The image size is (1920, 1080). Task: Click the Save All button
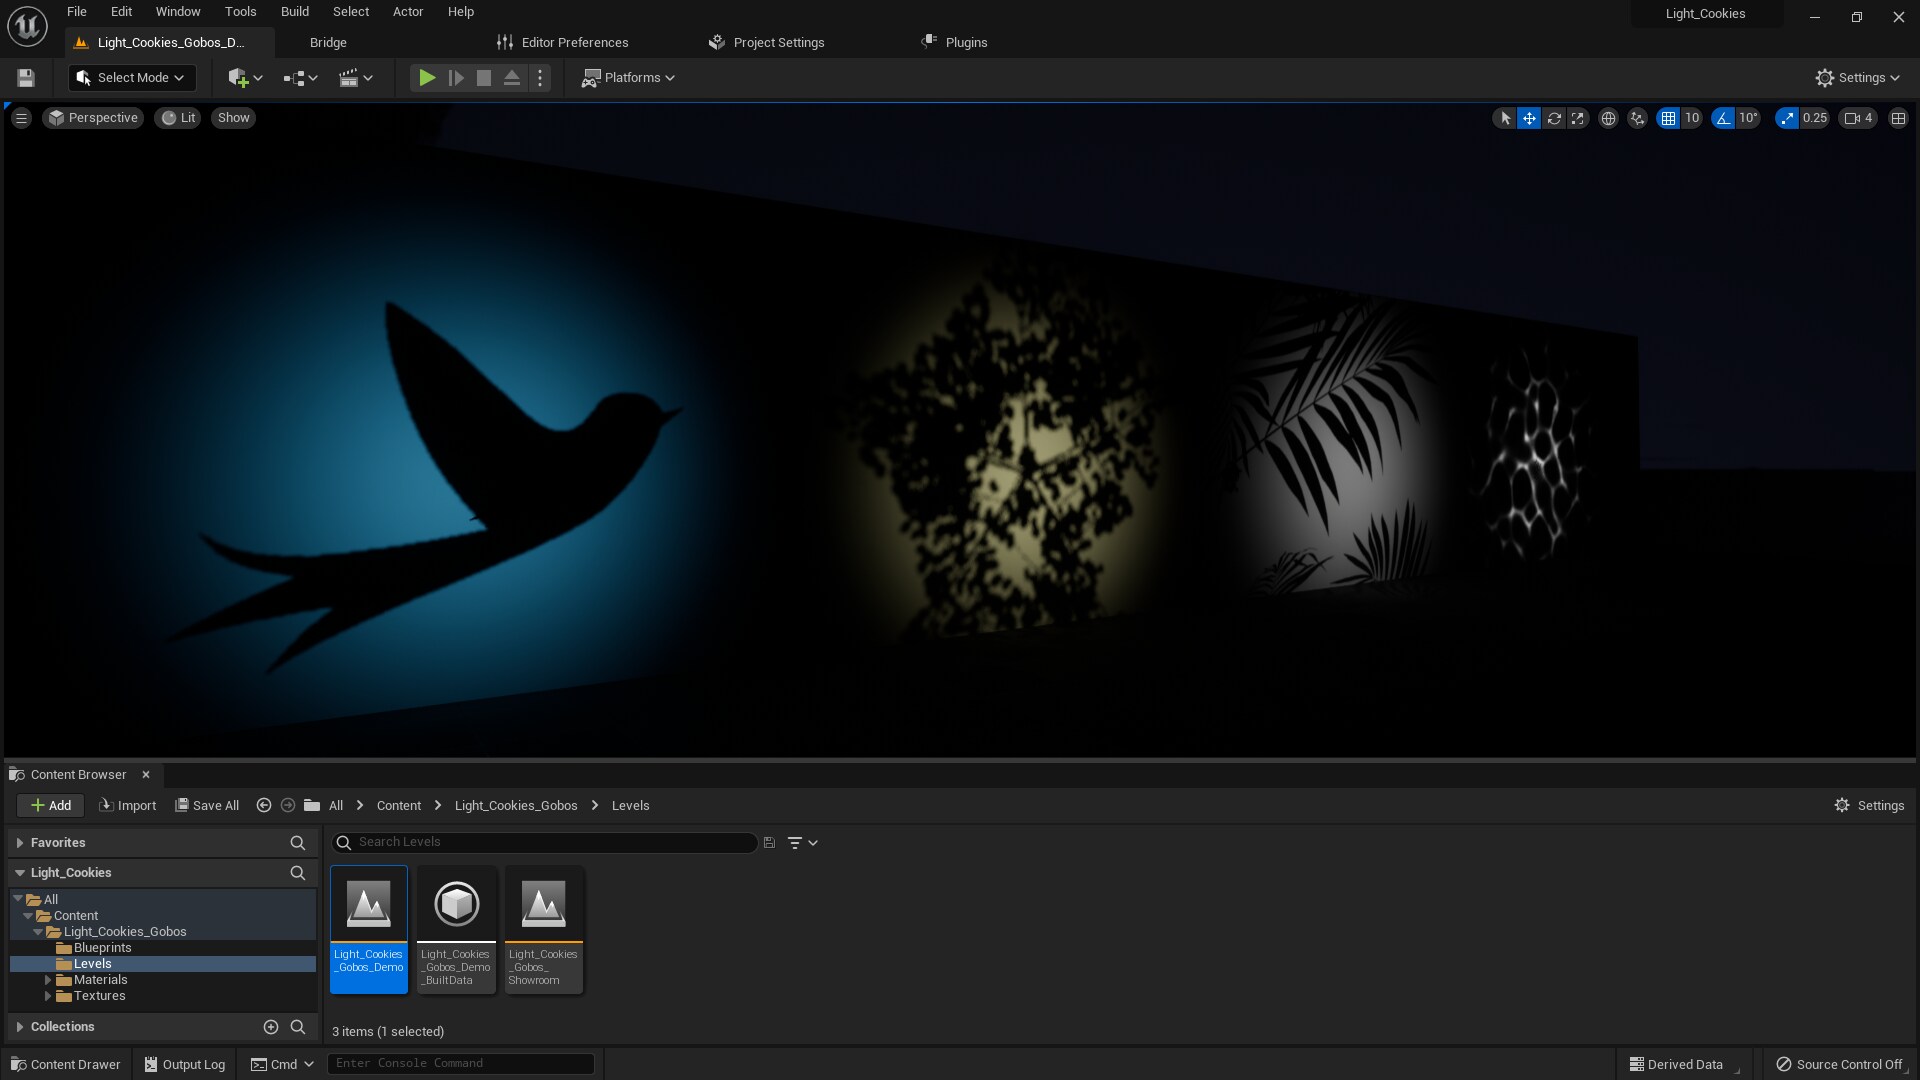(207, 806)
